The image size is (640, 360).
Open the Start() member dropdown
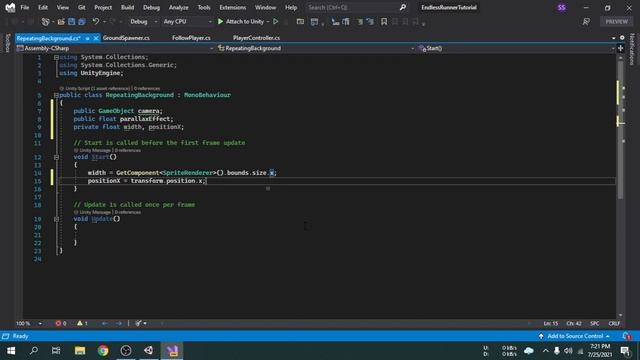click(516, 48)
